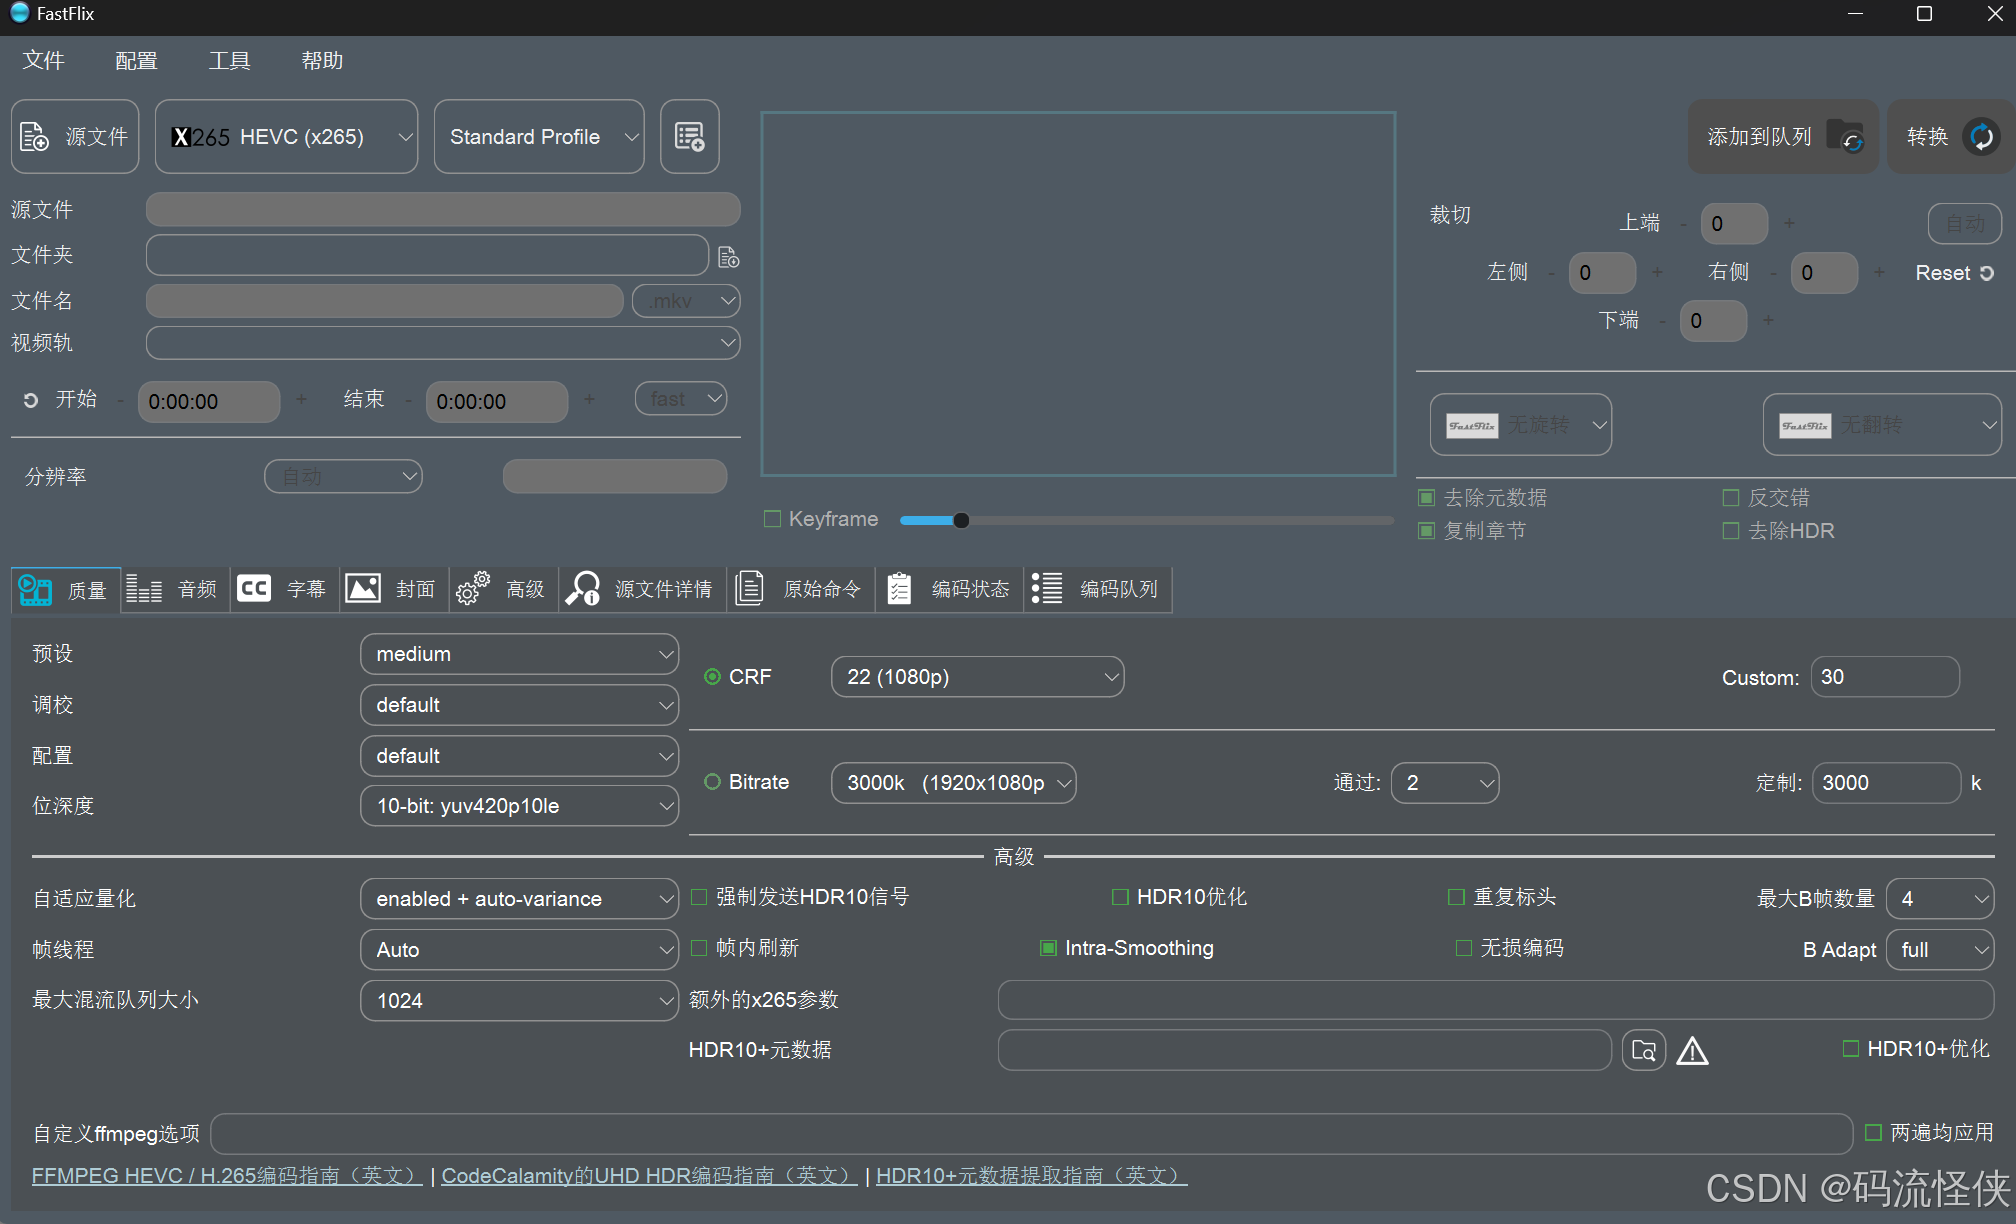Click the warning triangle beside HDR10+ metadata
The height and width of the screenshot is (1224, 2016).
coord(1692,1050)
